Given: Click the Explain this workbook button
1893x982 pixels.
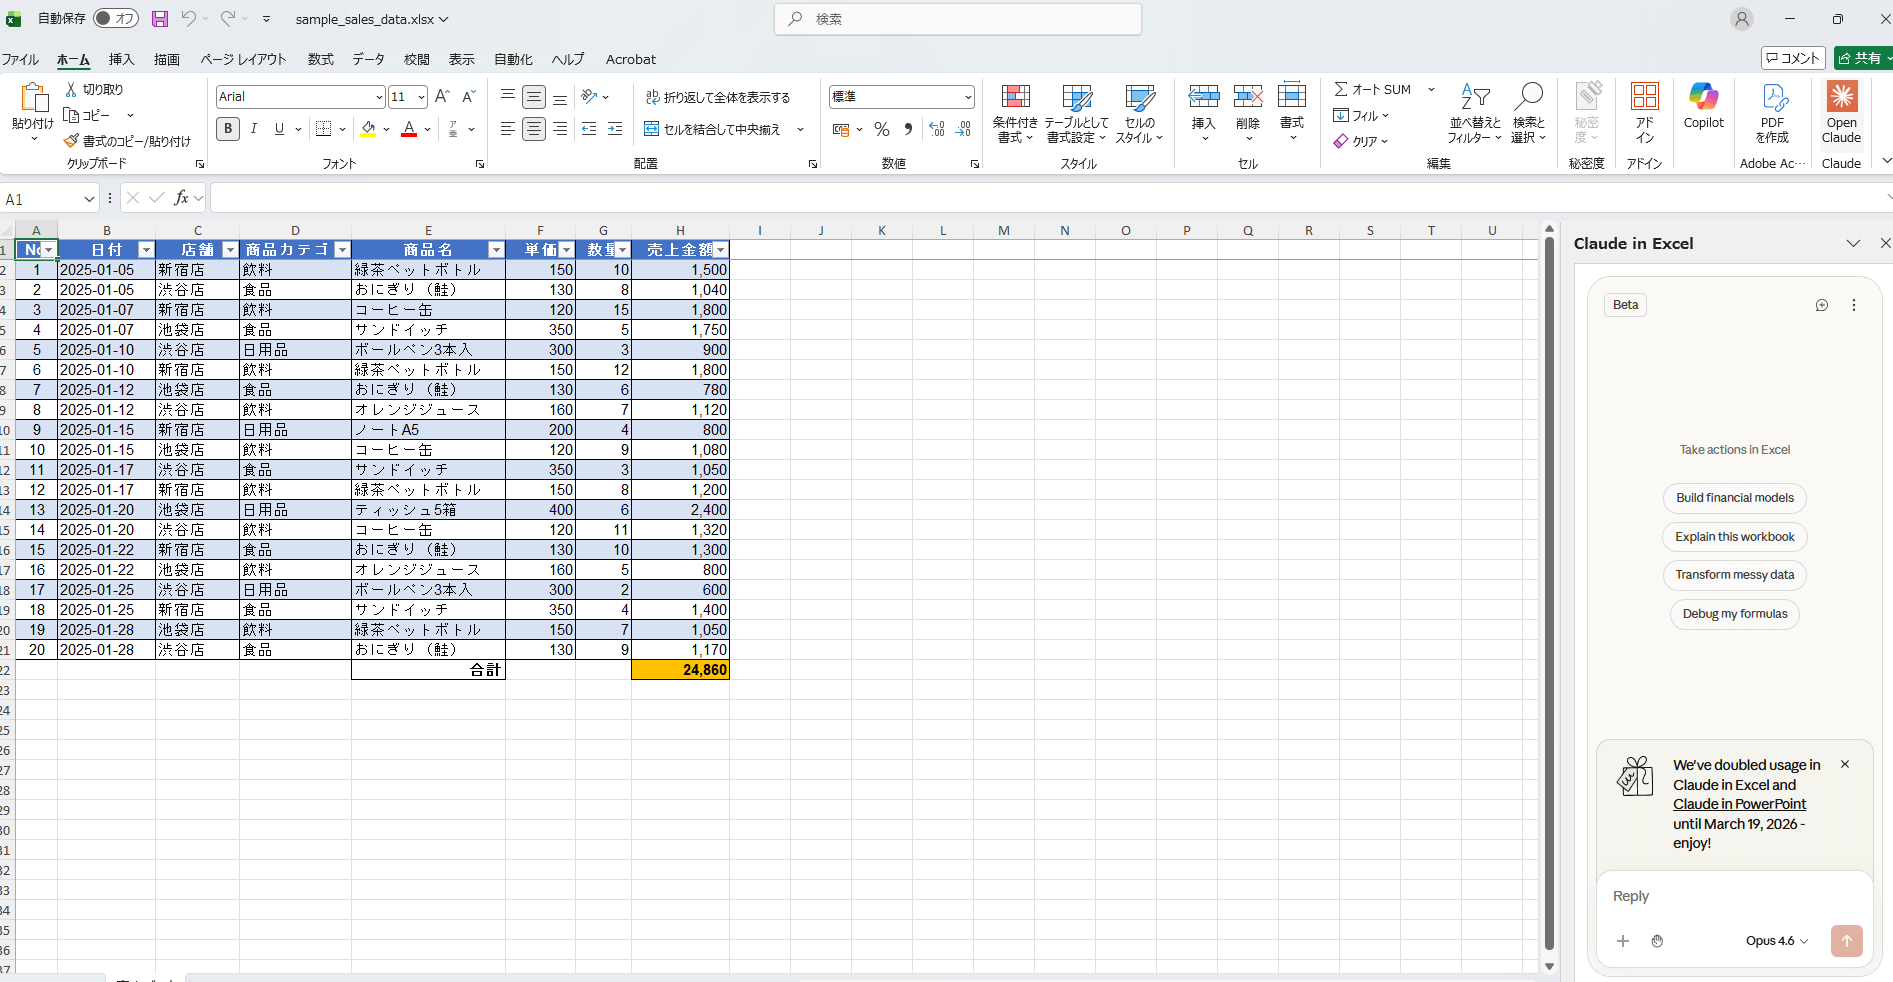Looking at the screenshot, I should [x=1734, y=537].
